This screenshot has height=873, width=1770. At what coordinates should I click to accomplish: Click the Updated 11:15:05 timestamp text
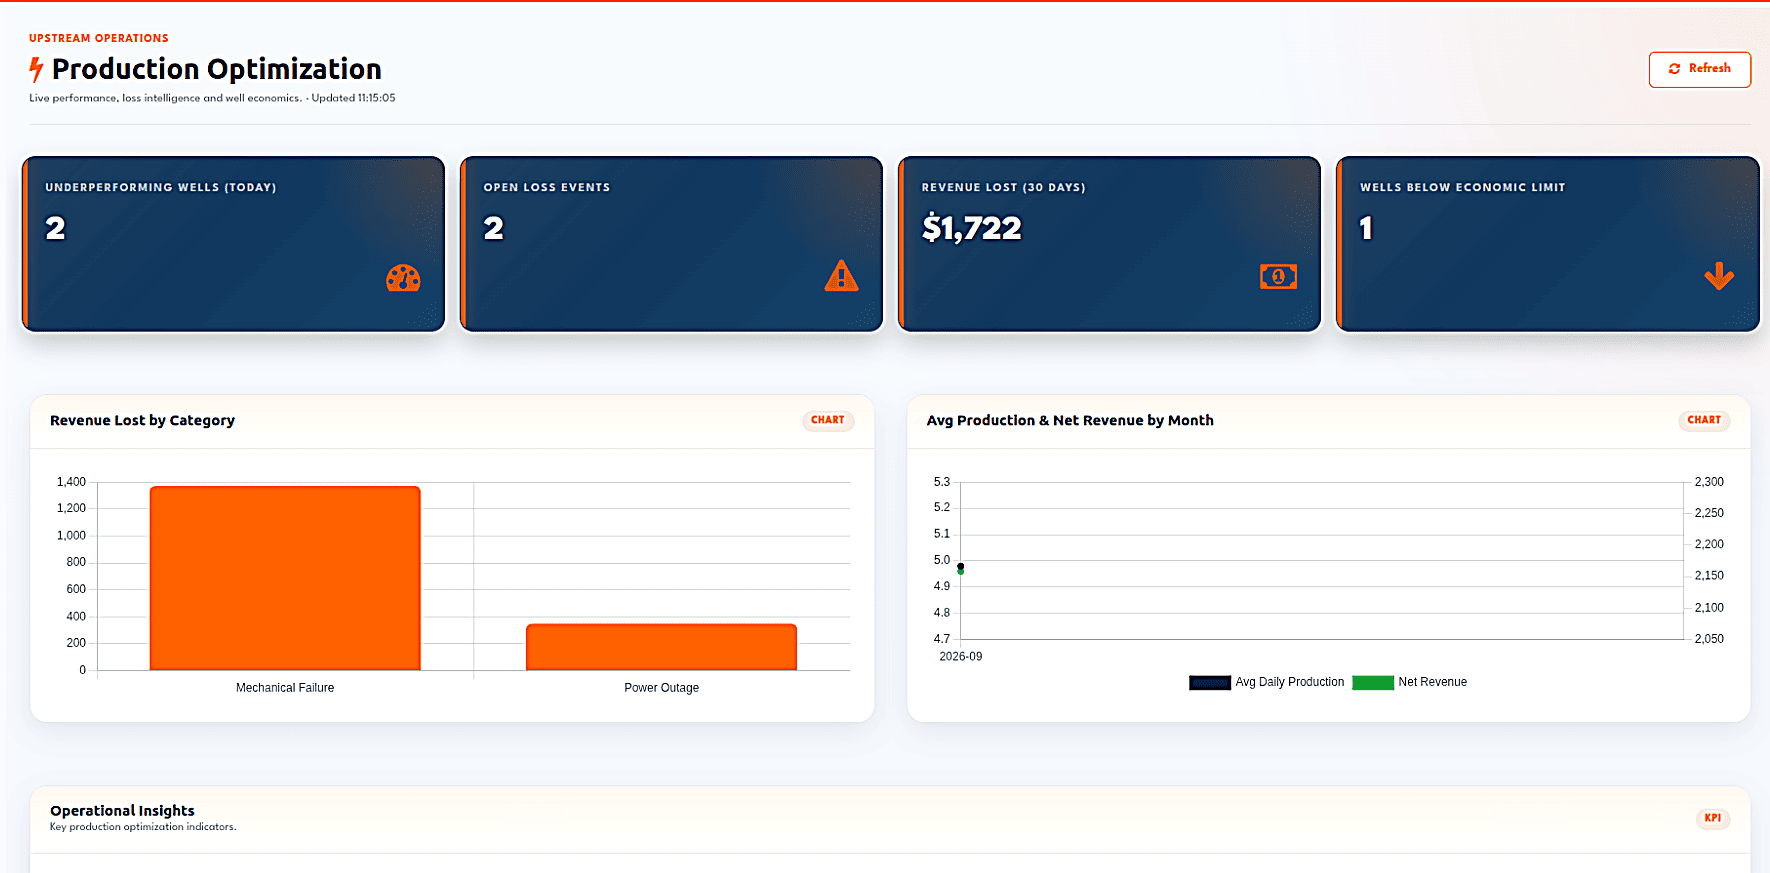tap(353, 98)
